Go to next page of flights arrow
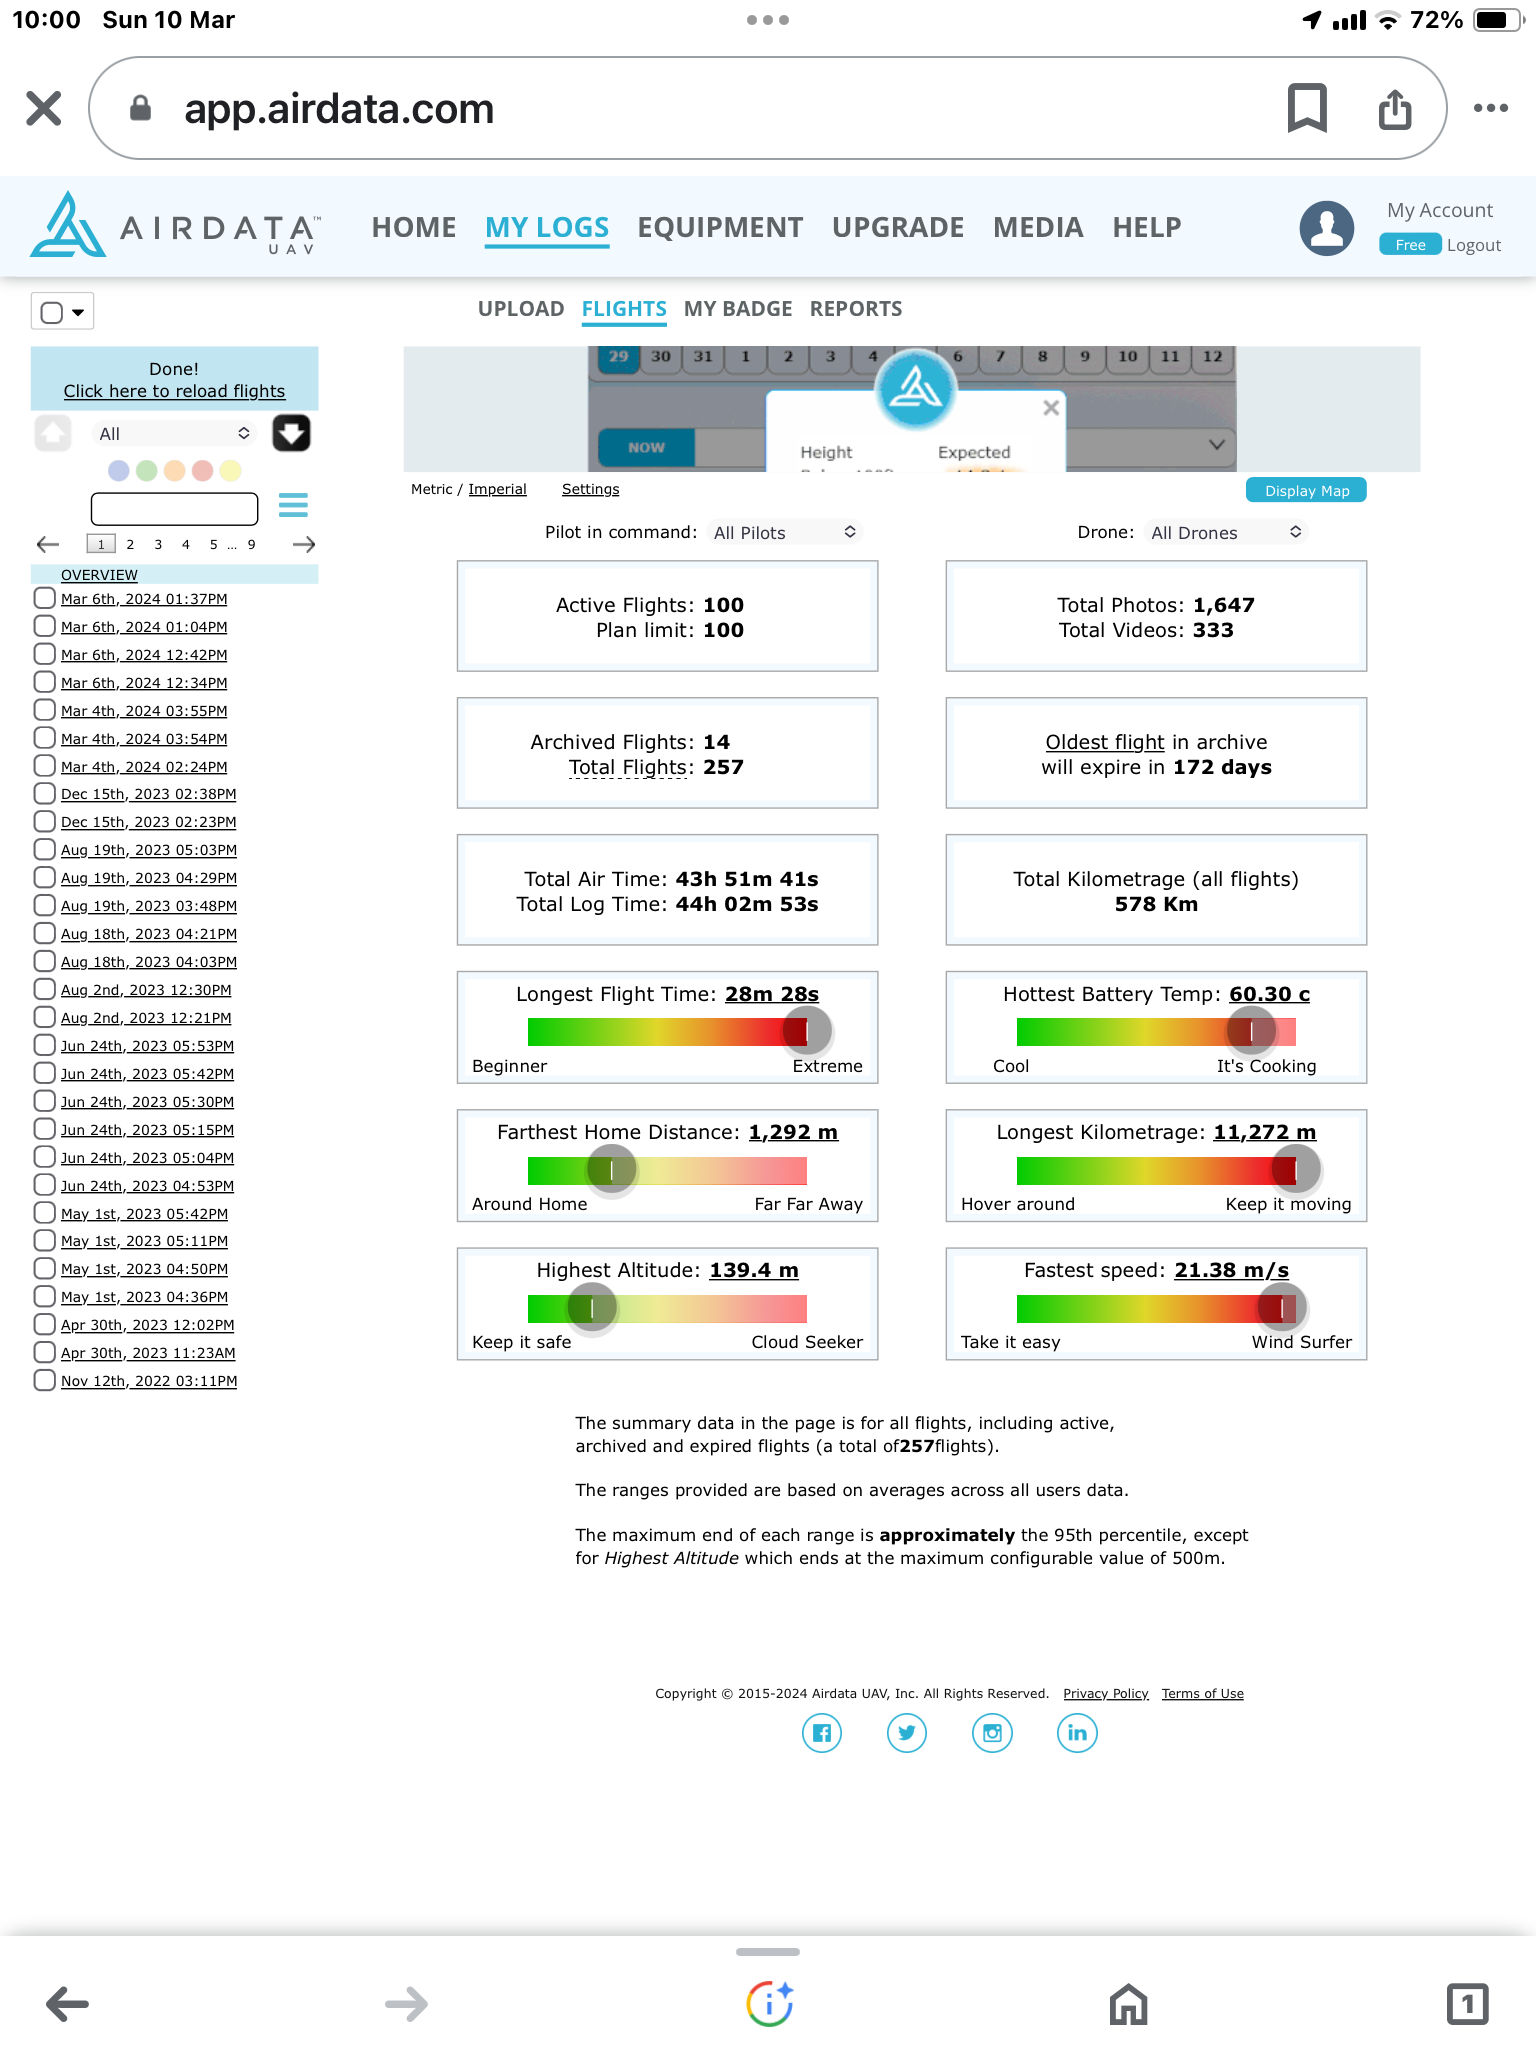This screenshot has height=2048, width=1536. pyautogui.click(x=304, y=544)
